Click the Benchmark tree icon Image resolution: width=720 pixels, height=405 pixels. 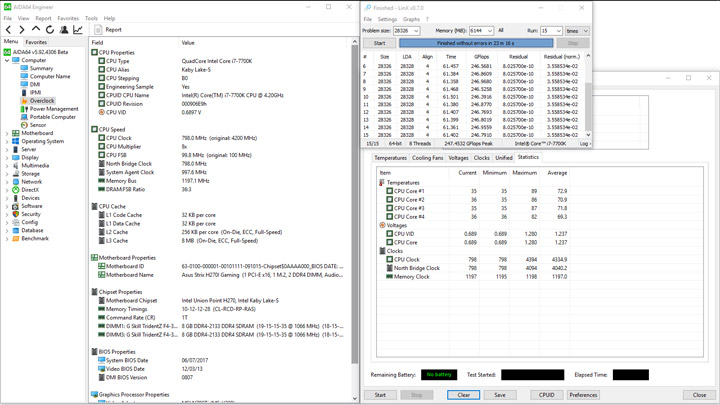pyautogui.click(x=16, y=239)
